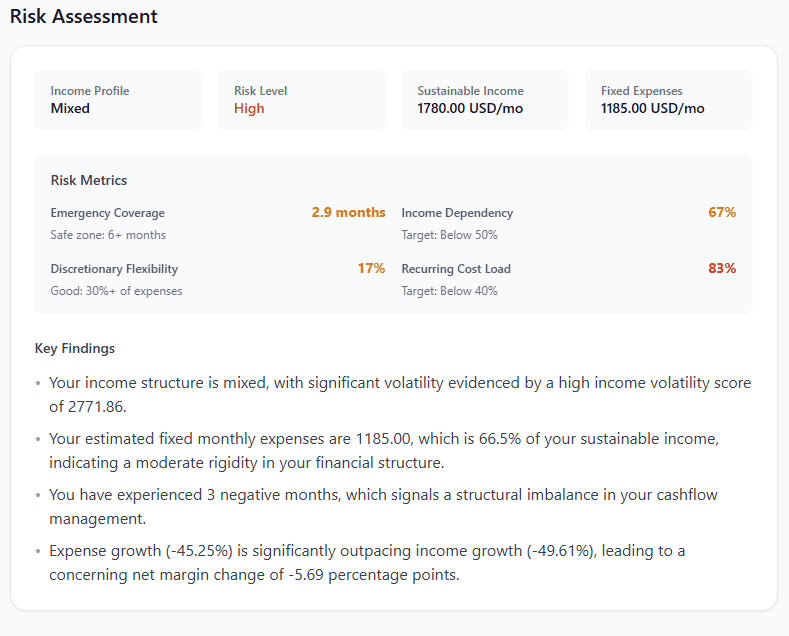Select the Income Profile Mixed card
The height and width of the screenshot is (636, 789).
[x=118, y=100]
